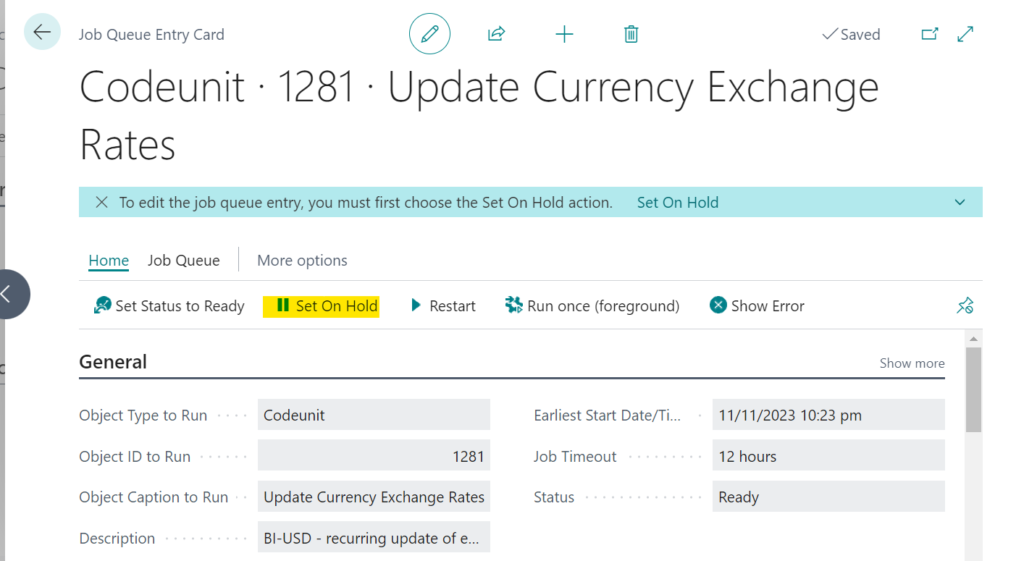Click the trash delete icon

[x=631, y=34]
